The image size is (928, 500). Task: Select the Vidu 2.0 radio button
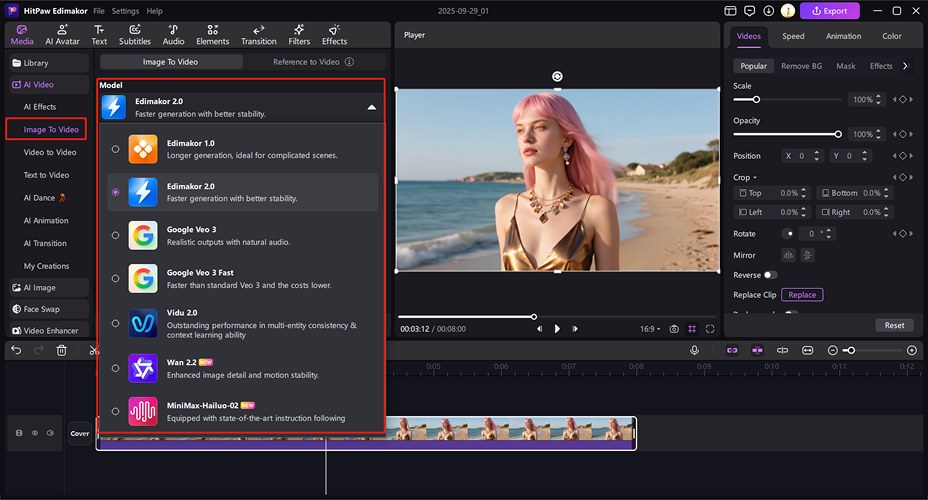click(115, 323)
